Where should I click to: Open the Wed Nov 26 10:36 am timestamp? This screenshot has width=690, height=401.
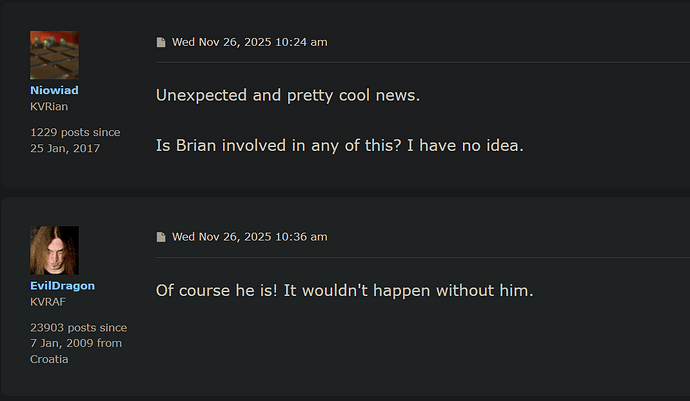(249, 237)
